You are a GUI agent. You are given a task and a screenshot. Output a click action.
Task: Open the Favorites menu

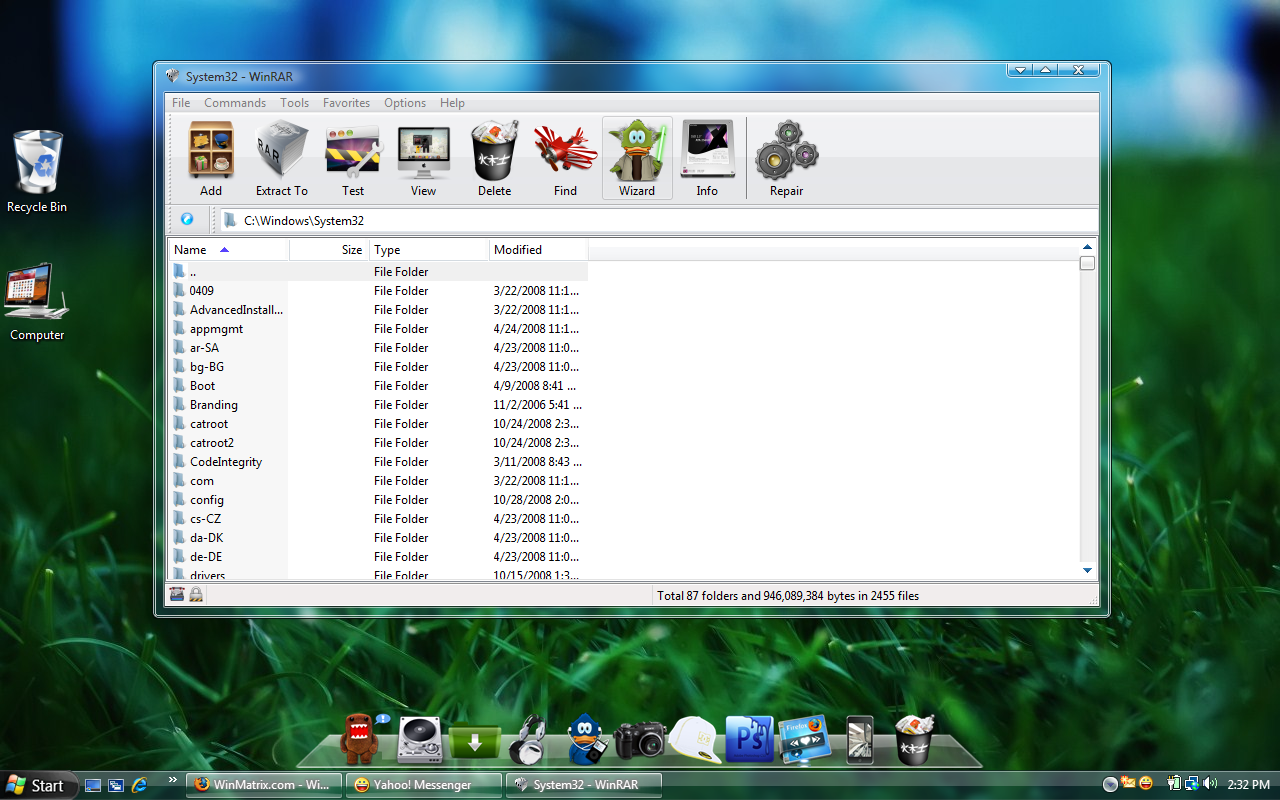tap(346, 103)
